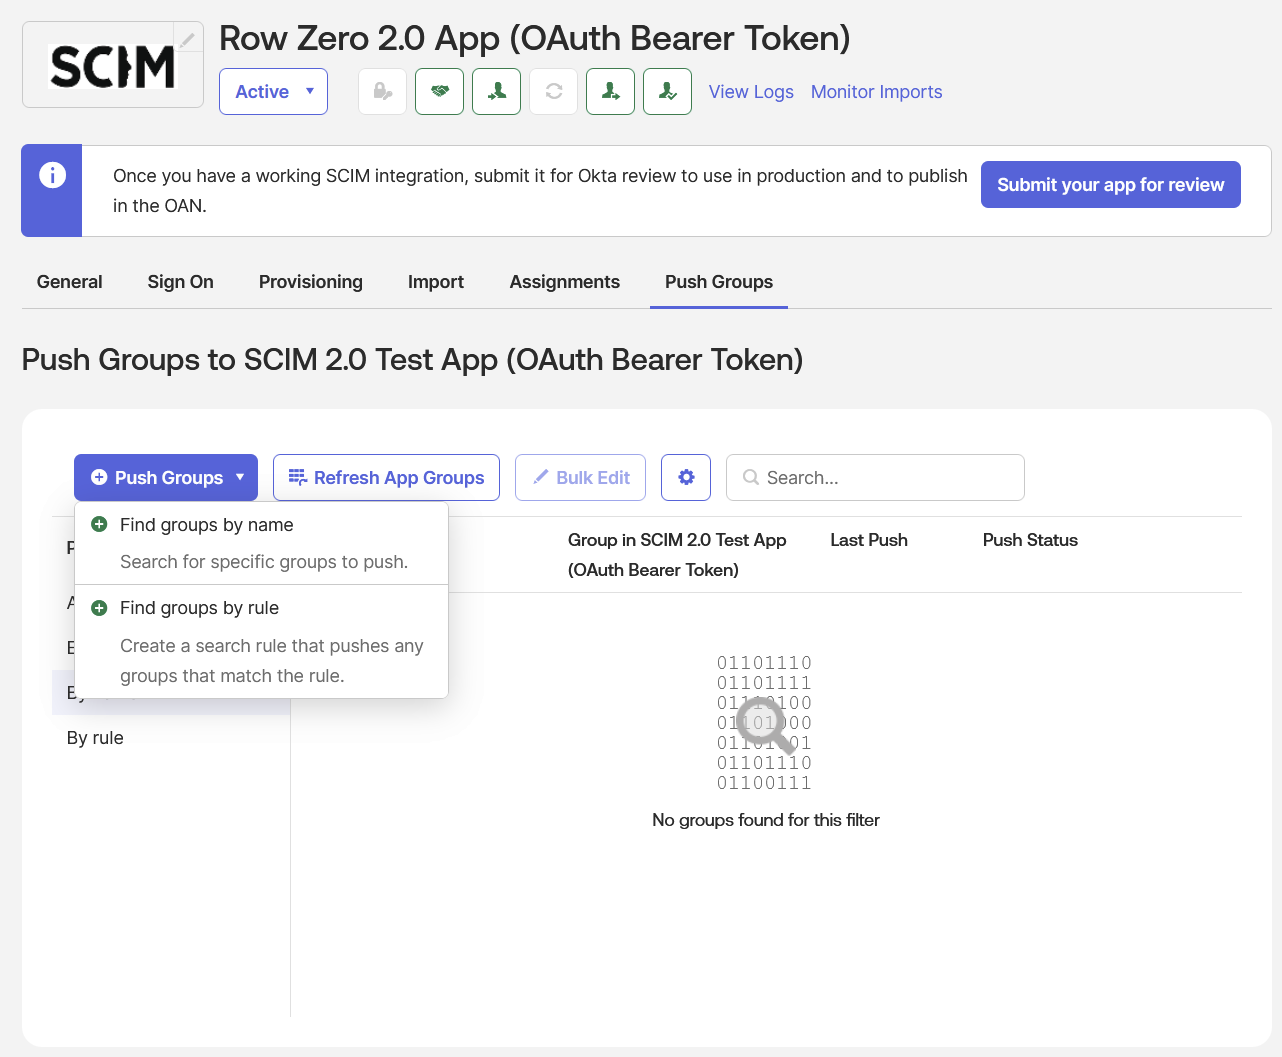Click the edit pencil on the app logo

click(x=189, y=40)
